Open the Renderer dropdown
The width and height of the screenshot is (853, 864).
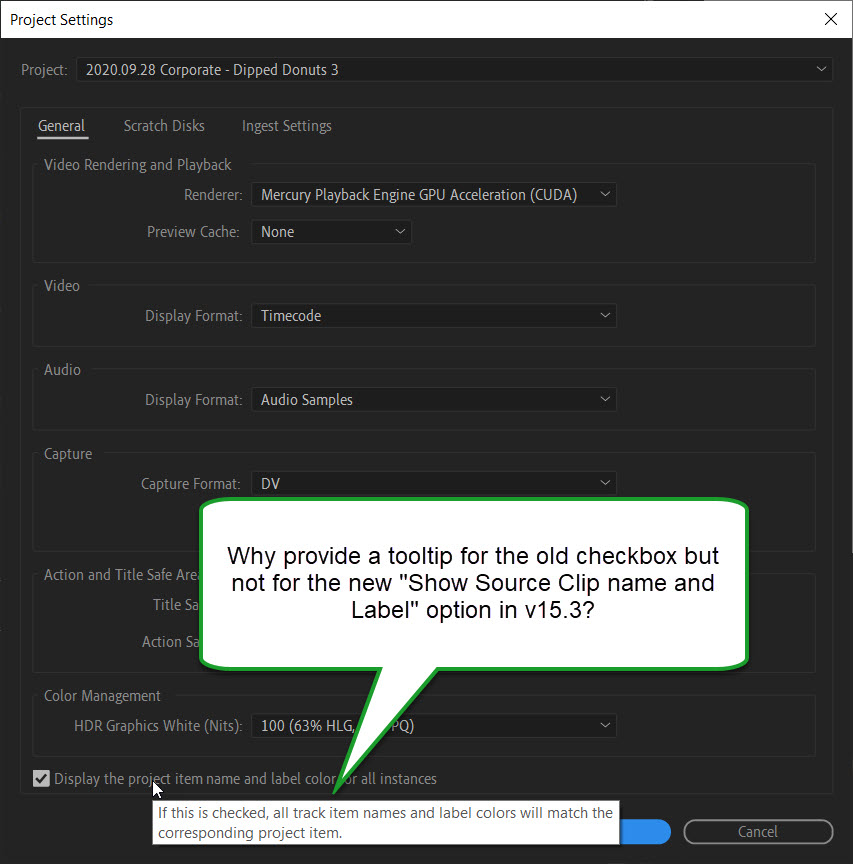click(434, 195)
